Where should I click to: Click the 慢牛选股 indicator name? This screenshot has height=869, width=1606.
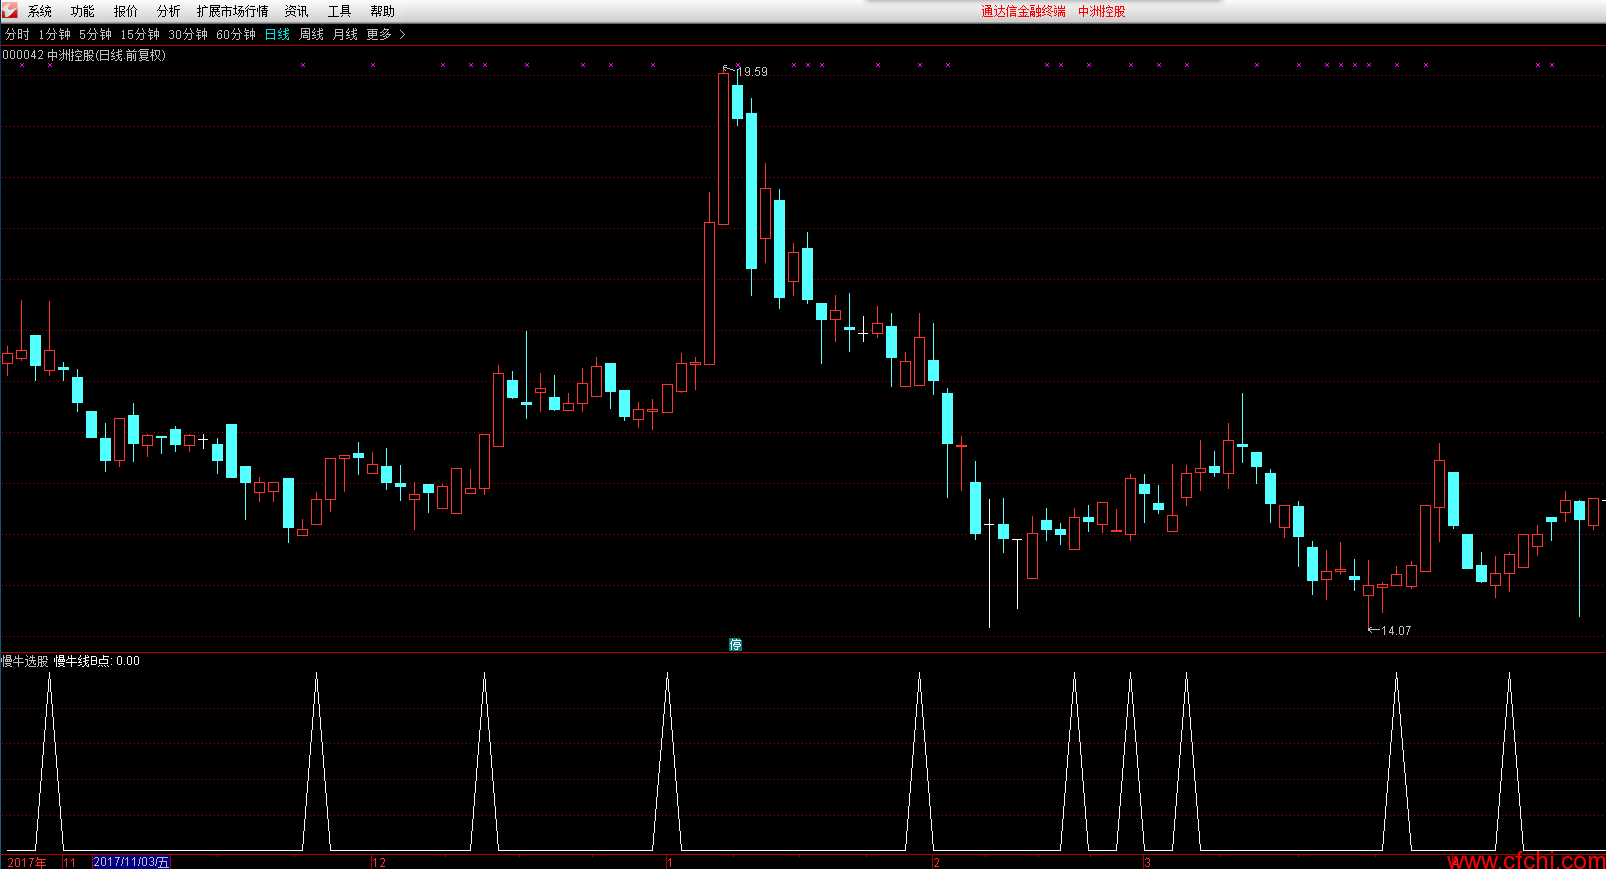[24, 661]
